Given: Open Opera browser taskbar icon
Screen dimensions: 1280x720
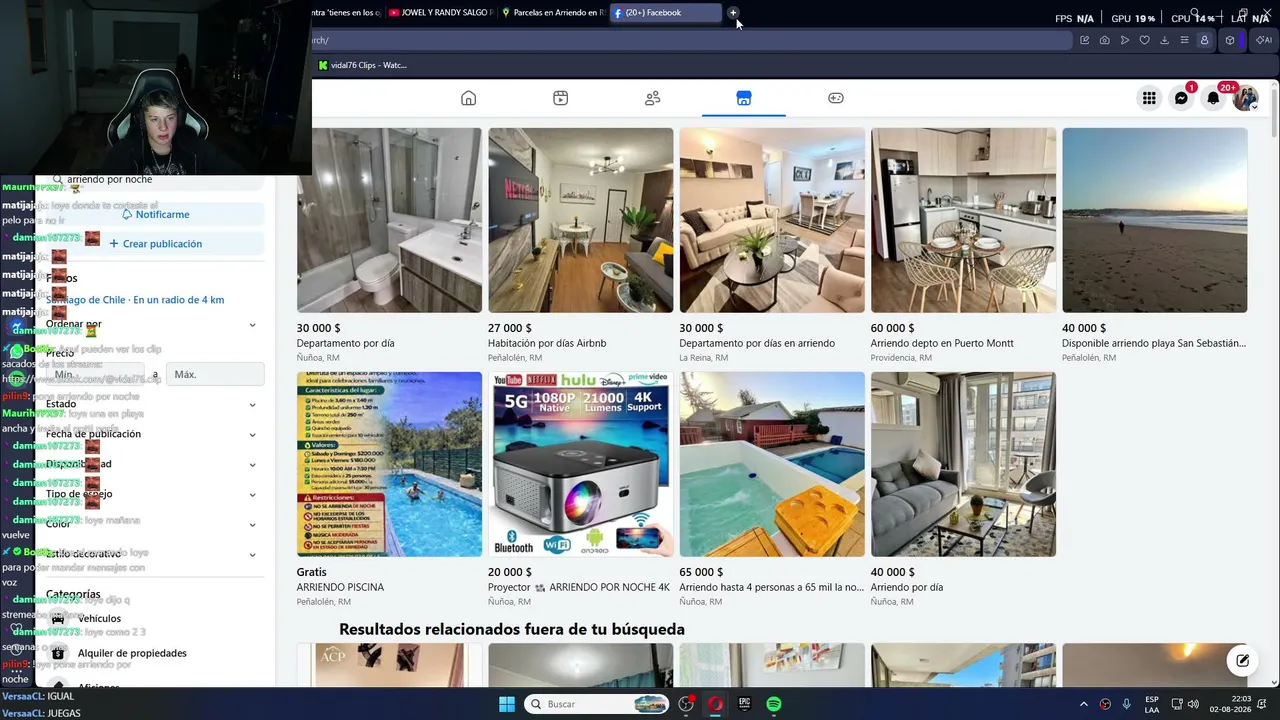Looking at the screenshot, I should tap(715, 704).
